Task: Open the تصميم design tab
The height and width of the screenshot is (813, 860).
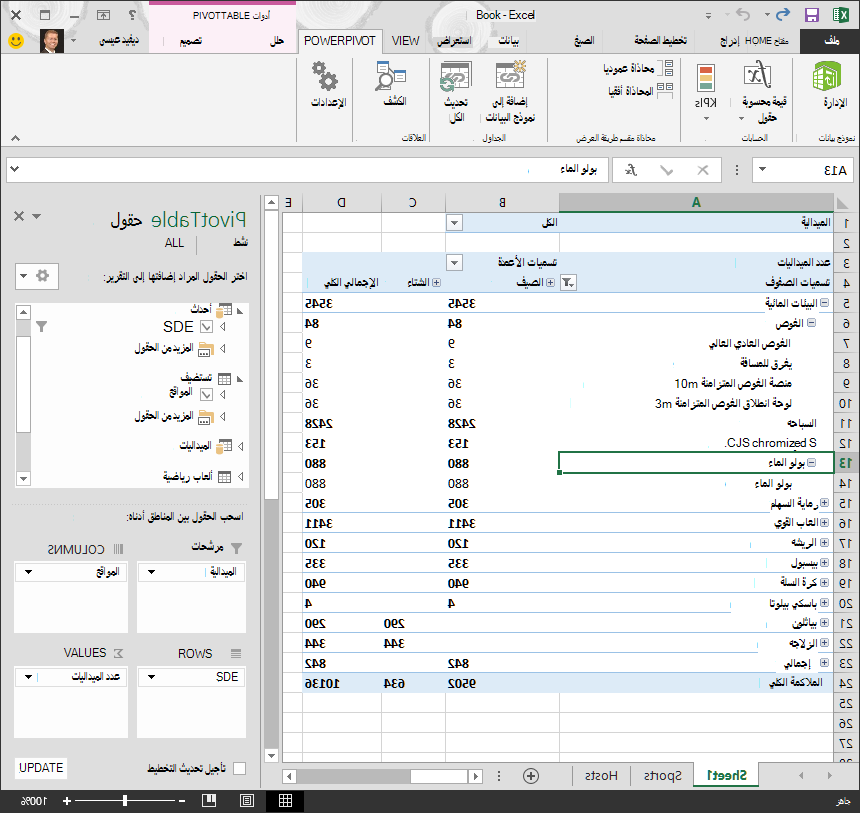Action: [190, 41]
